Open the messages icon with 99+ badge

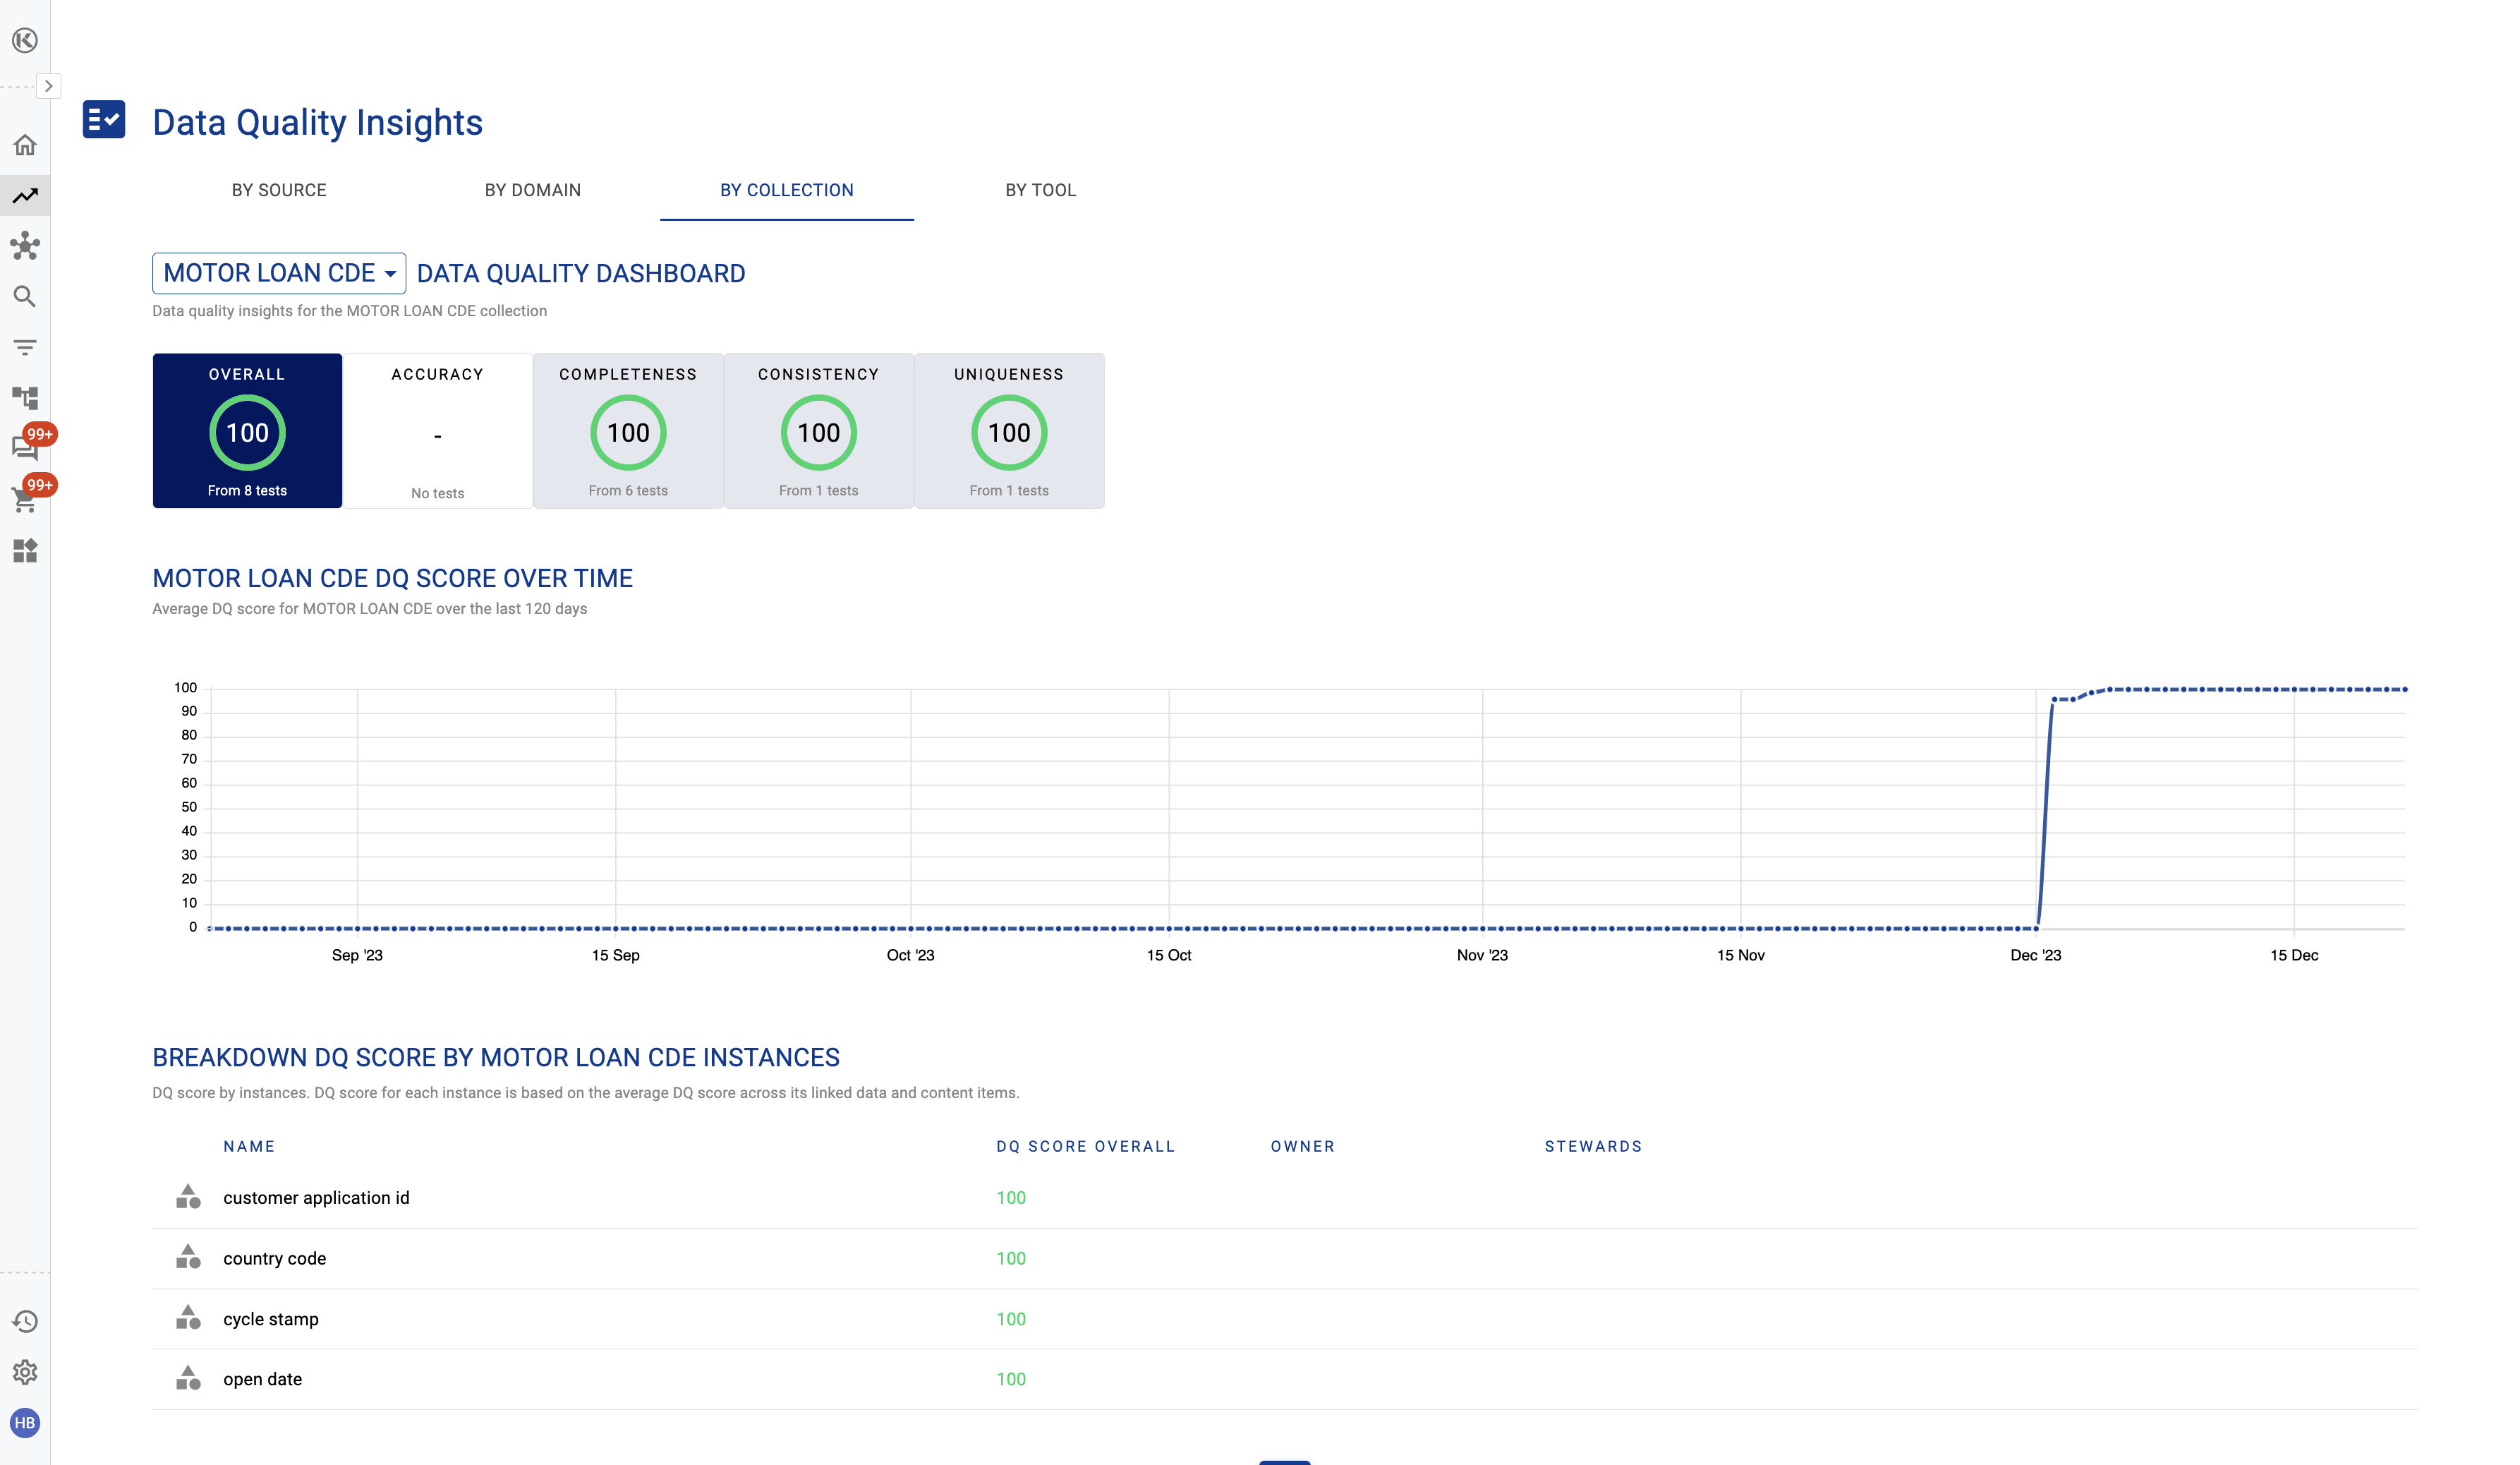pyautogui.click(x=25, y=448)
